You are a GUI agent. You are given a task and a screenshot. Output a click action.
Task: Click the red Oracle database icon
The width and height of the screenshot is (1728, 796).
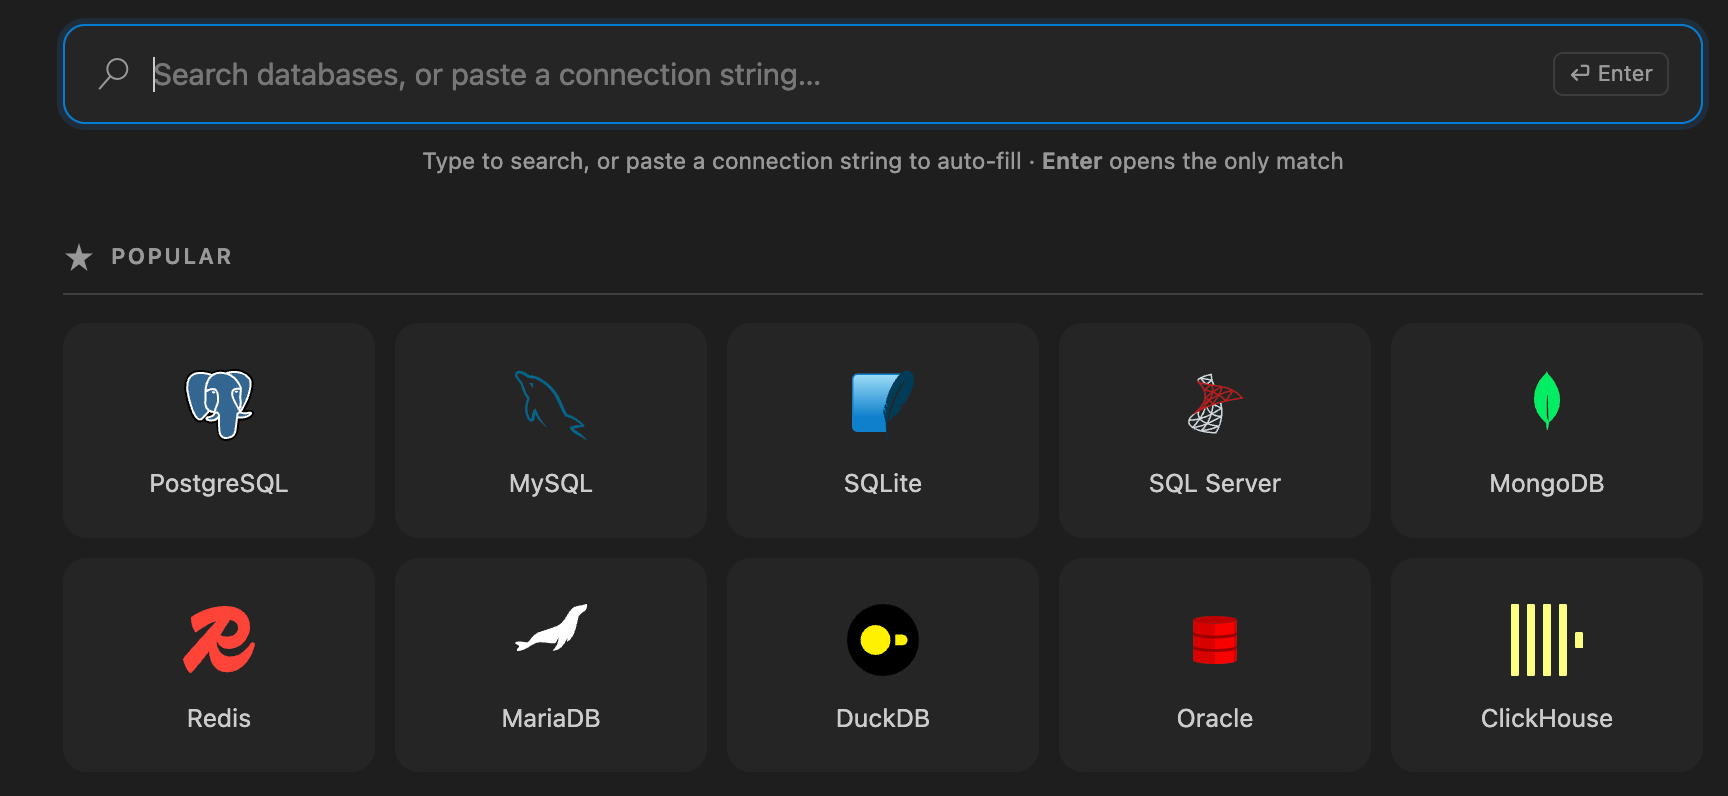click(1215, 640)
